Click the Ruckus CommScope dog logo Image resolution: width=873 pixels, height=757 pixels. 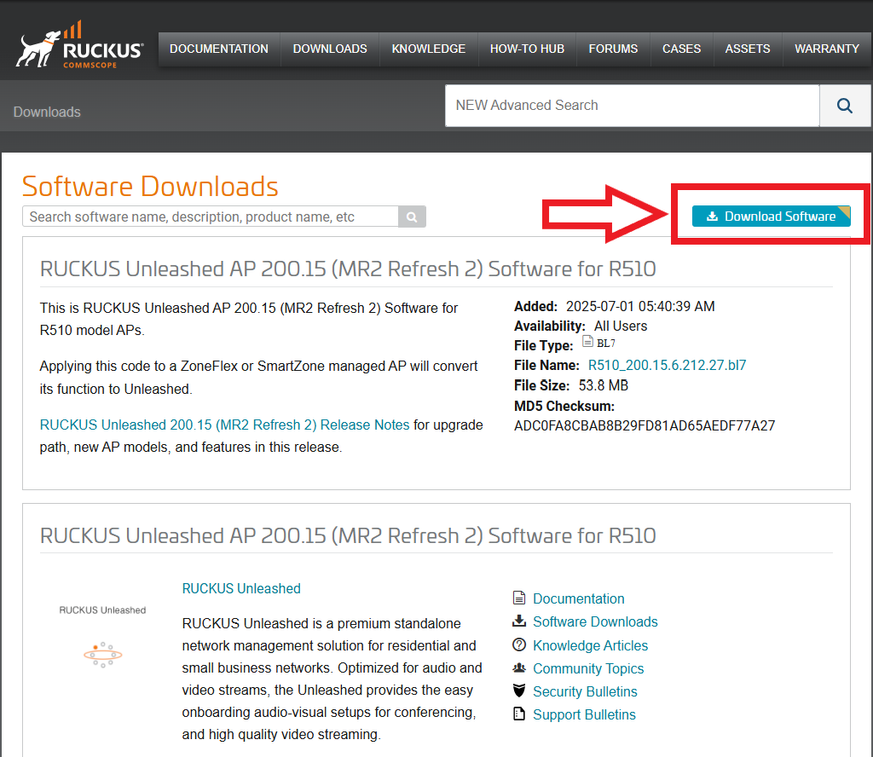click(79, 48)
